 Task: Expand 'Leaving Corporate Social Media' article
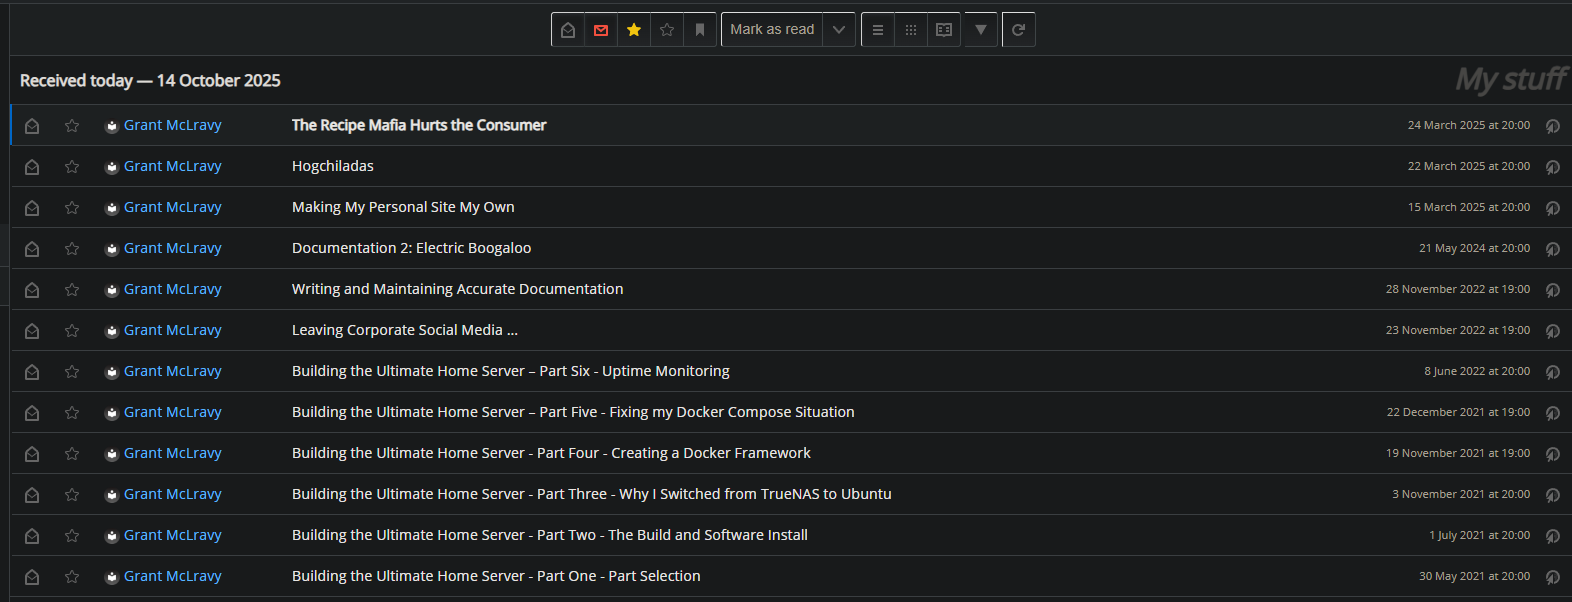404,330
